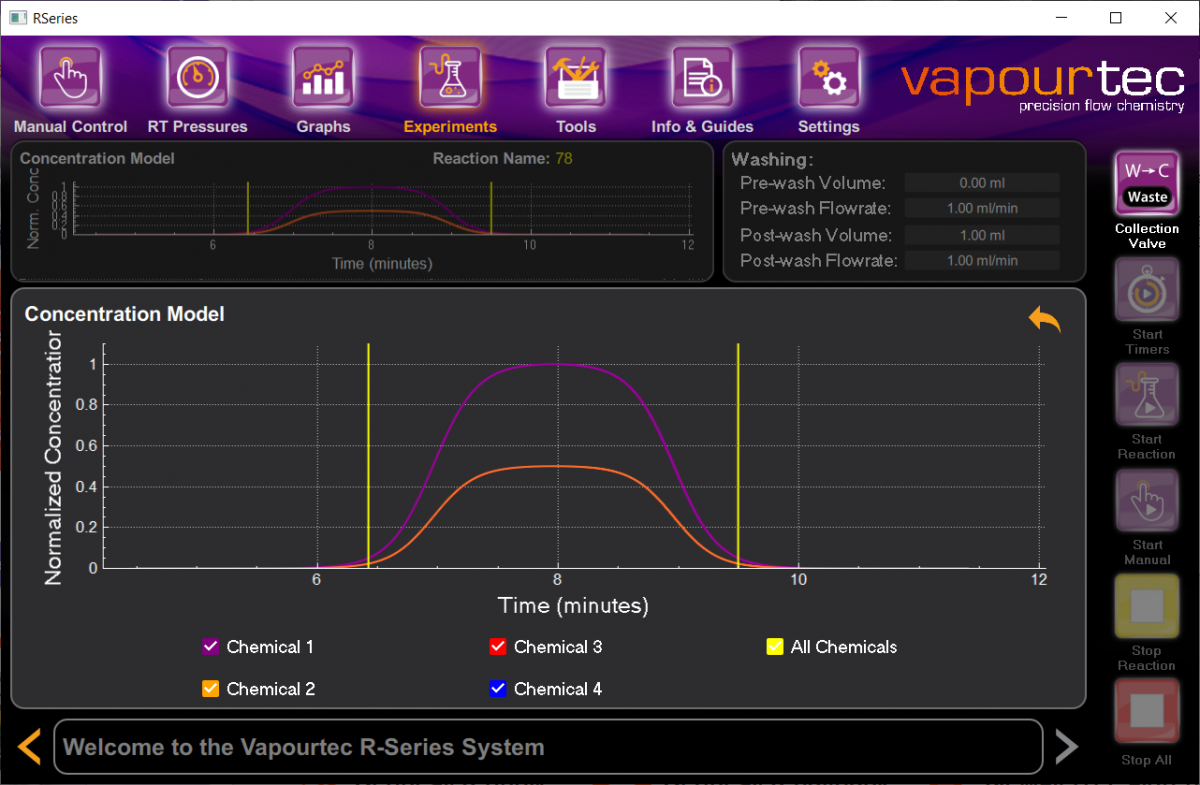Viewport: 1200px width, 785px height.
Task: Advance the message bar with right chevron
Action: coord(1066,746)
